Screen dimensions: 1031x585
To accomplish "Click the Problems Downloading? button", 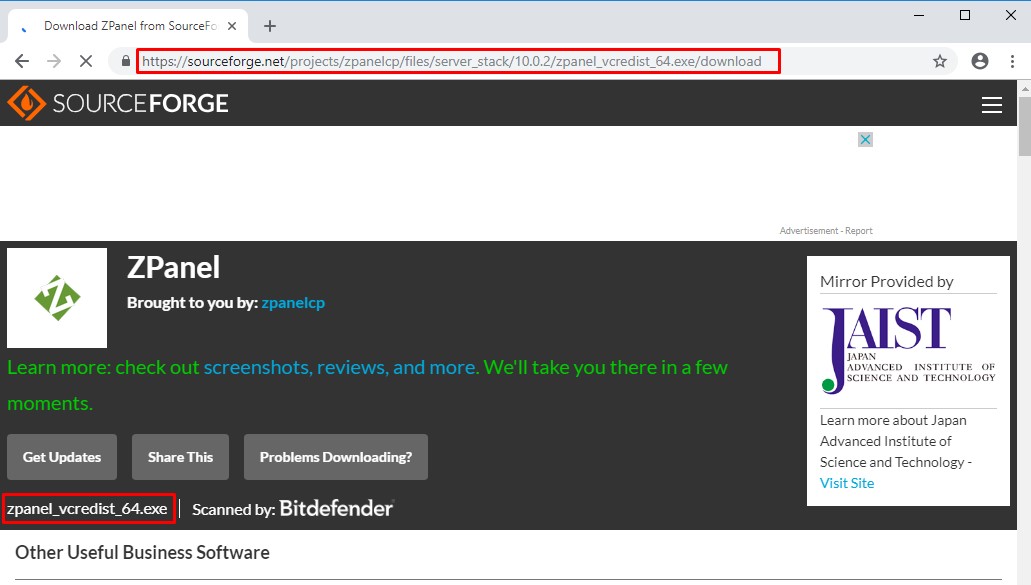I will pos(336,457).
